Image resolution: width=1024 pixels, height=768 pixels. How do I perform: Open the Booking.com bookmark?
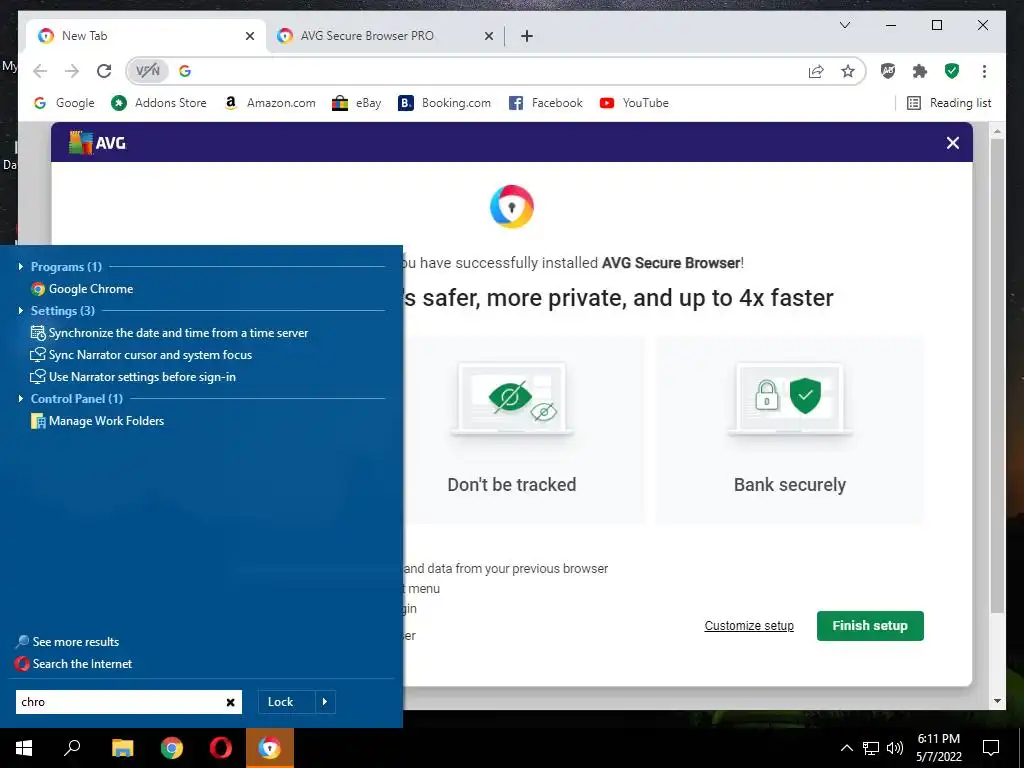tap(445, 103)
